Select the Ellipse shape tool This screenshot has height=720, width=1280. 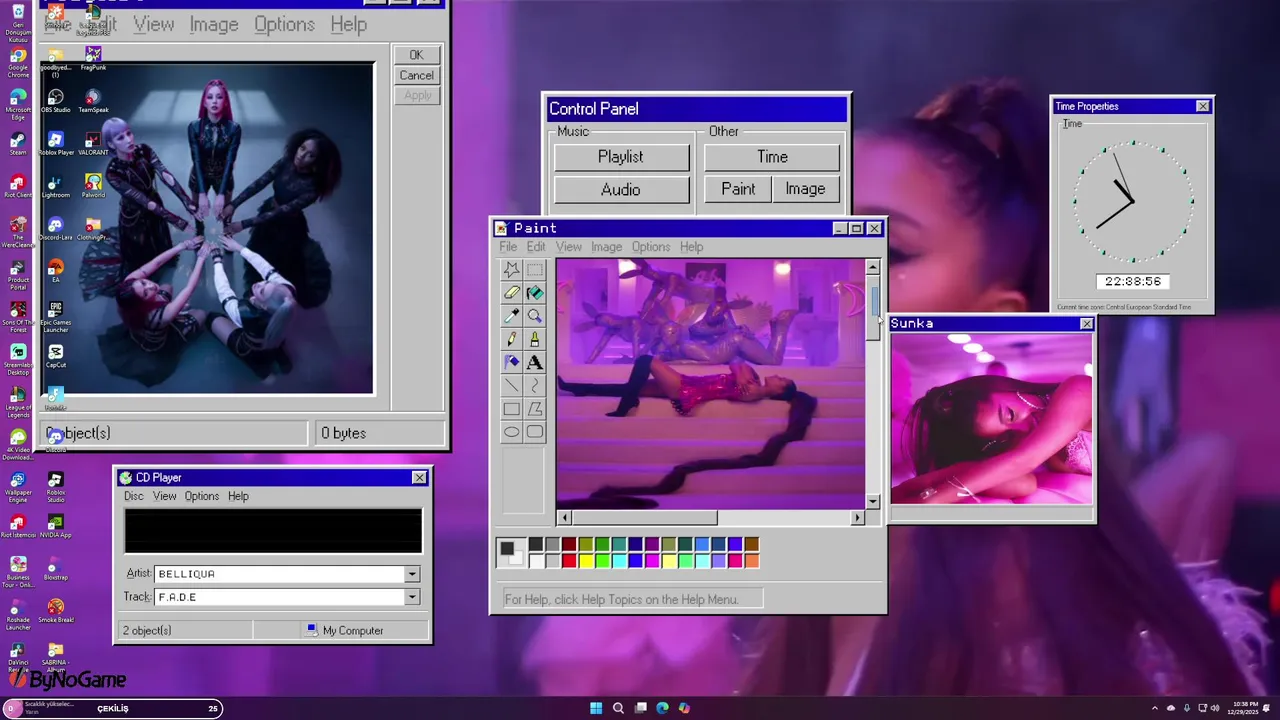[511, 432]
